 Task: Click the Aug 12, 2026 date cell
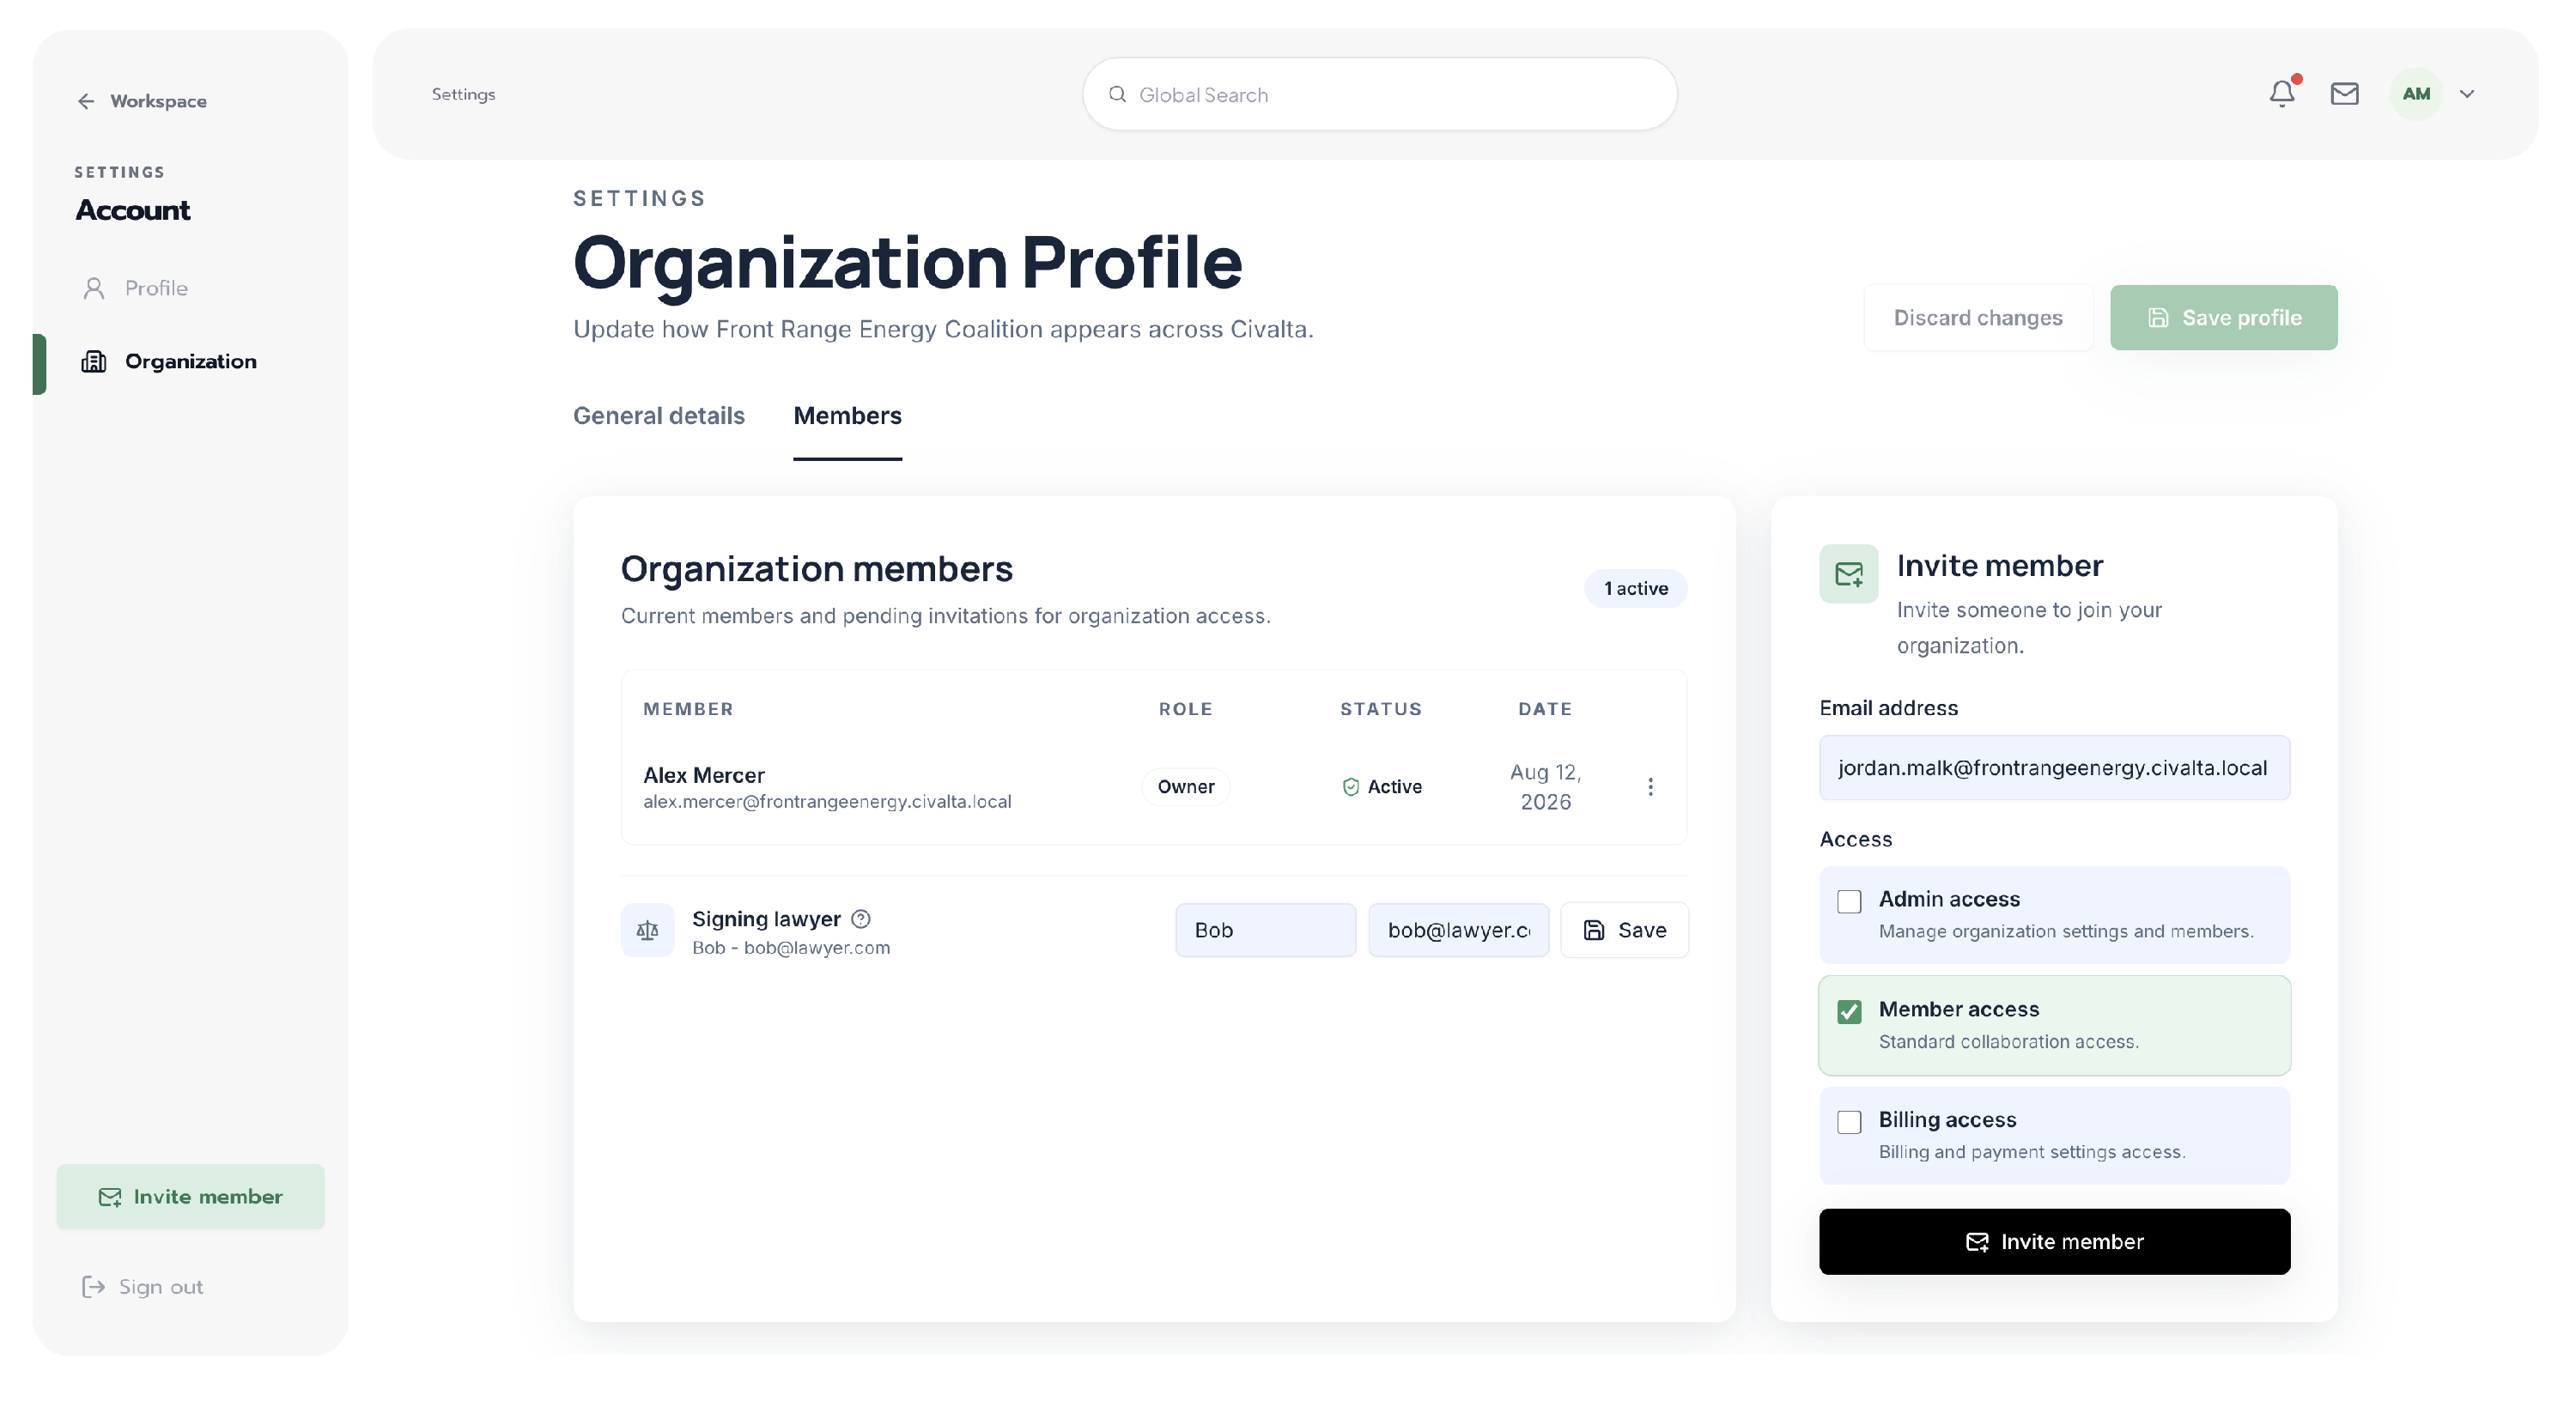click(x=1545, y=787)
